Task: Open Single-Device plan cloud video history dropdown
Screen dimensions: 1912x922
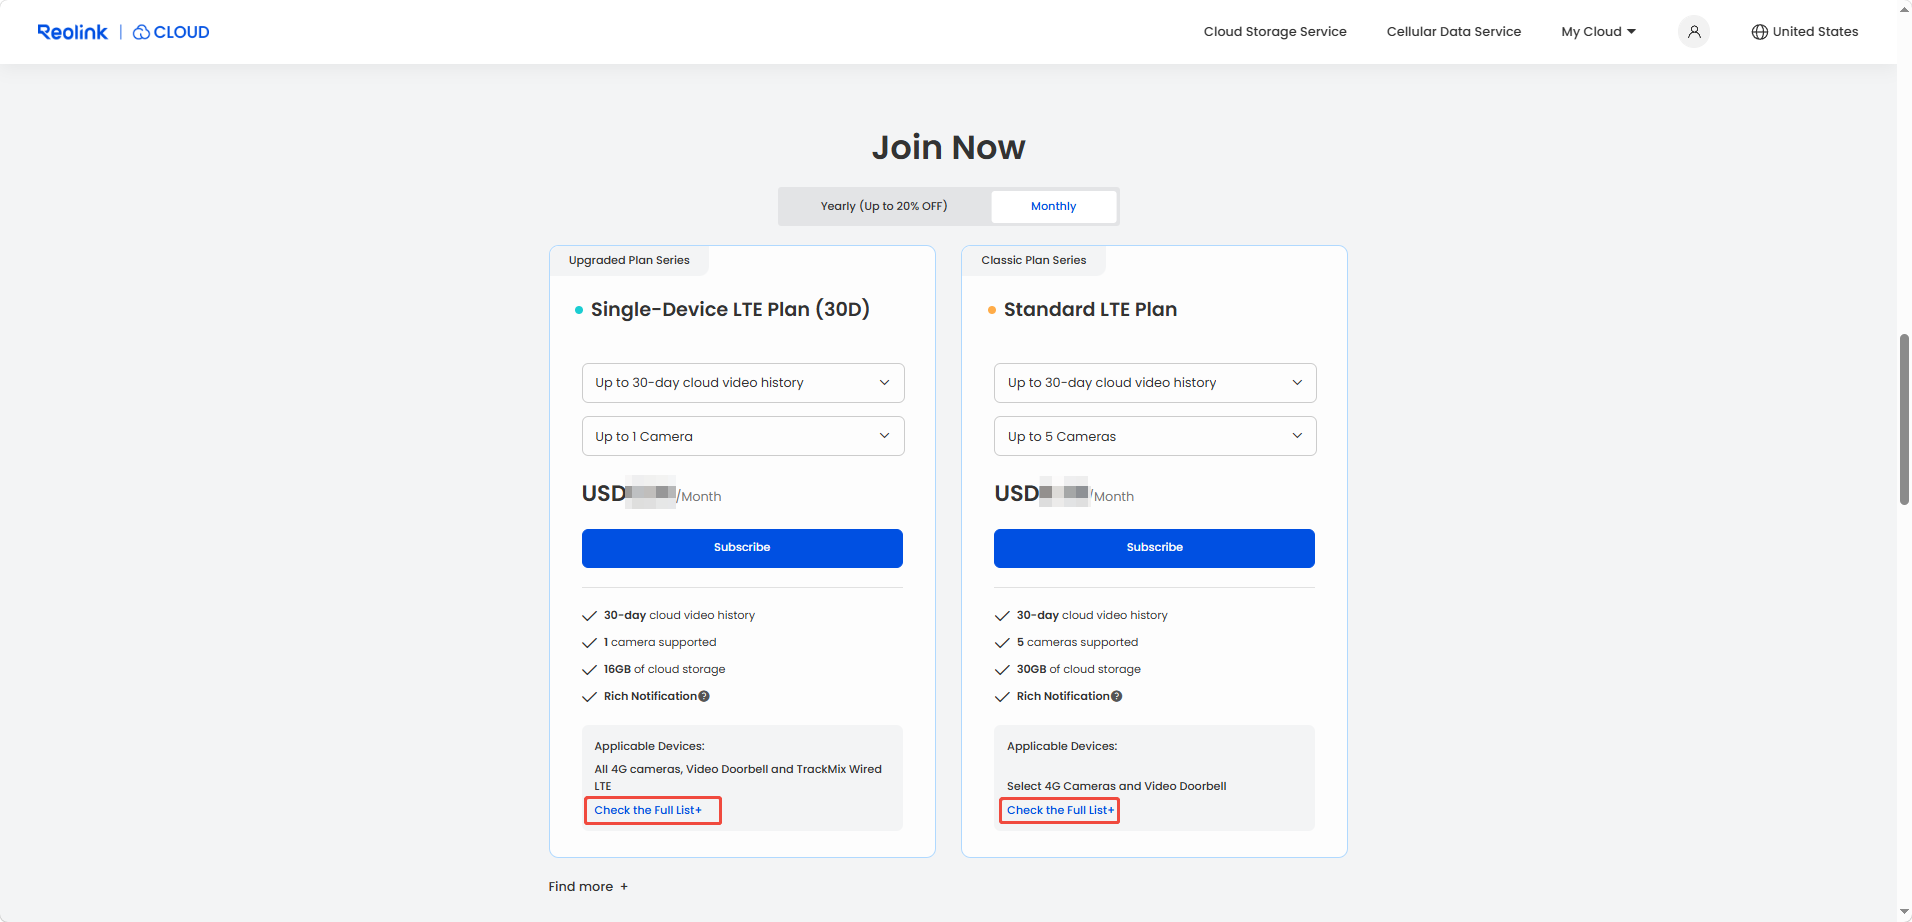Action: (x=743, y=383)
